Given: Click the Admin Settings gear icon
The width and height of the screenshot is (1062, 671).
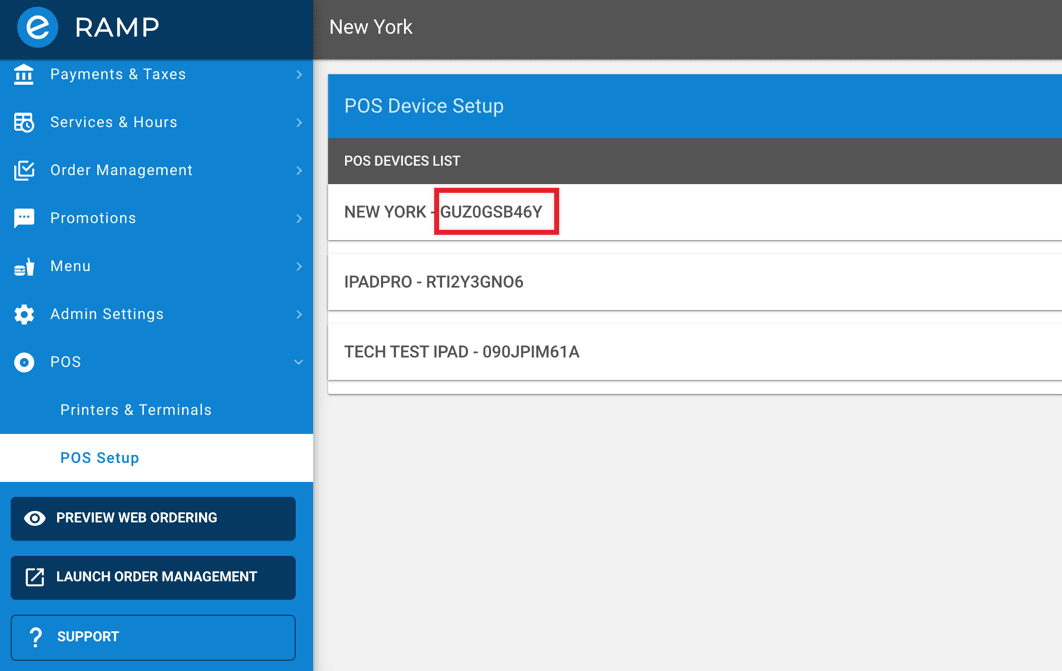Looking at the screenshot, I should click(24, 314).
